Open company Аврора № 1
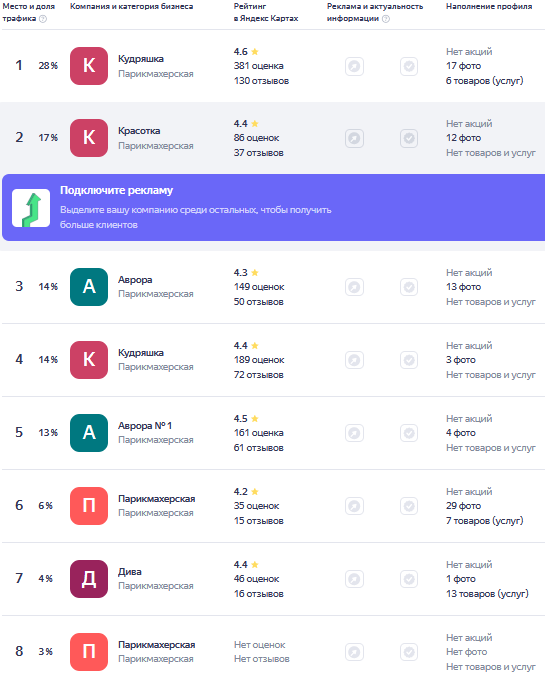The image size is (545, 675). click(145, 426)
